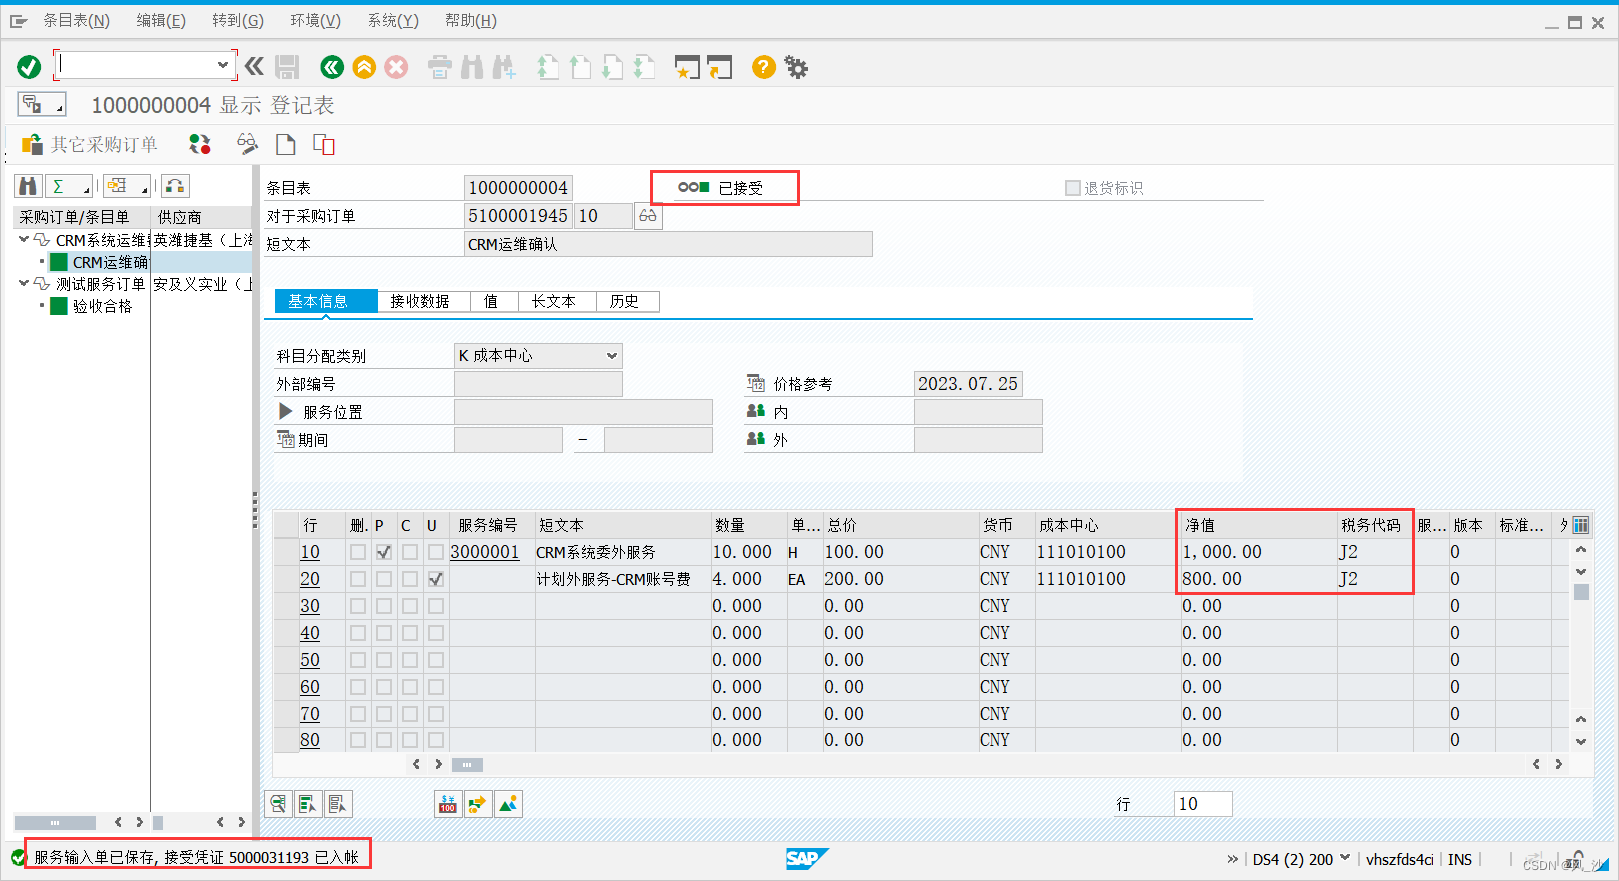Viewport: 1619px width, 881px height.
Task: Click the table horizontal scroll thumb under the 短文本 column
Action: tap(467, 764)
